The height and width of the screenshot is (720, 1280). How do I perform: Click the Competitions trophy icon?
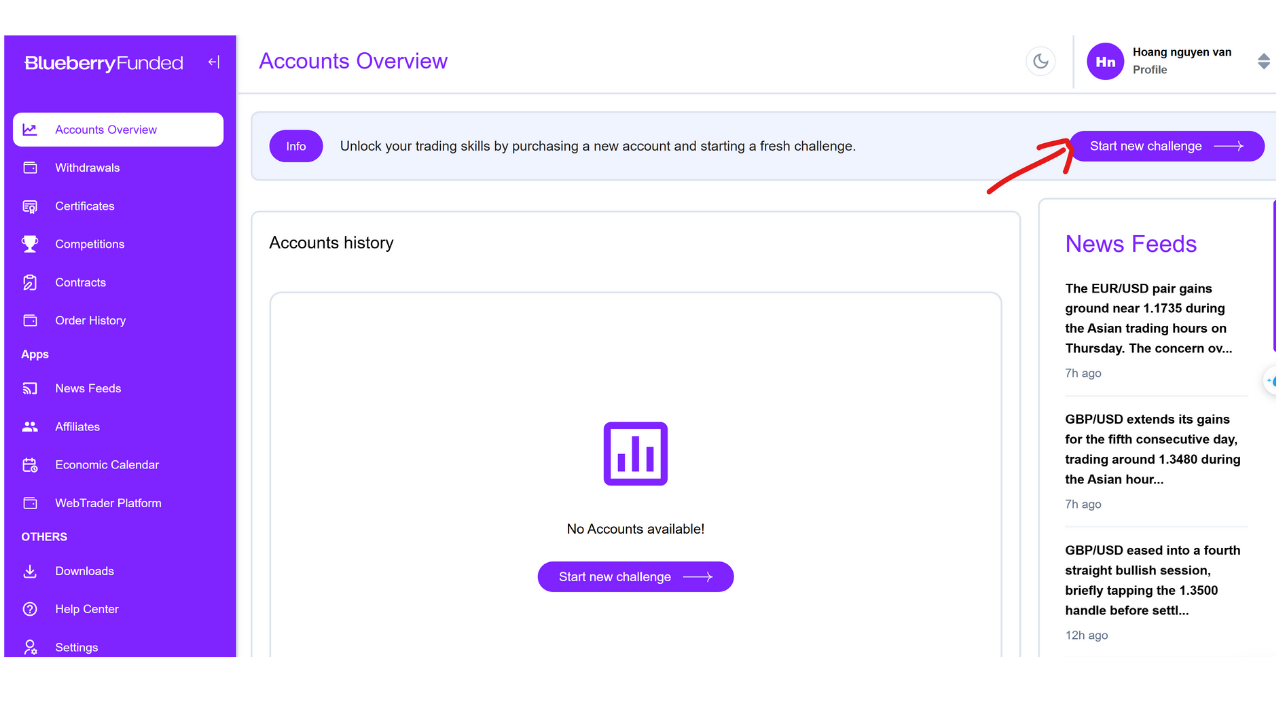point(30,244)
